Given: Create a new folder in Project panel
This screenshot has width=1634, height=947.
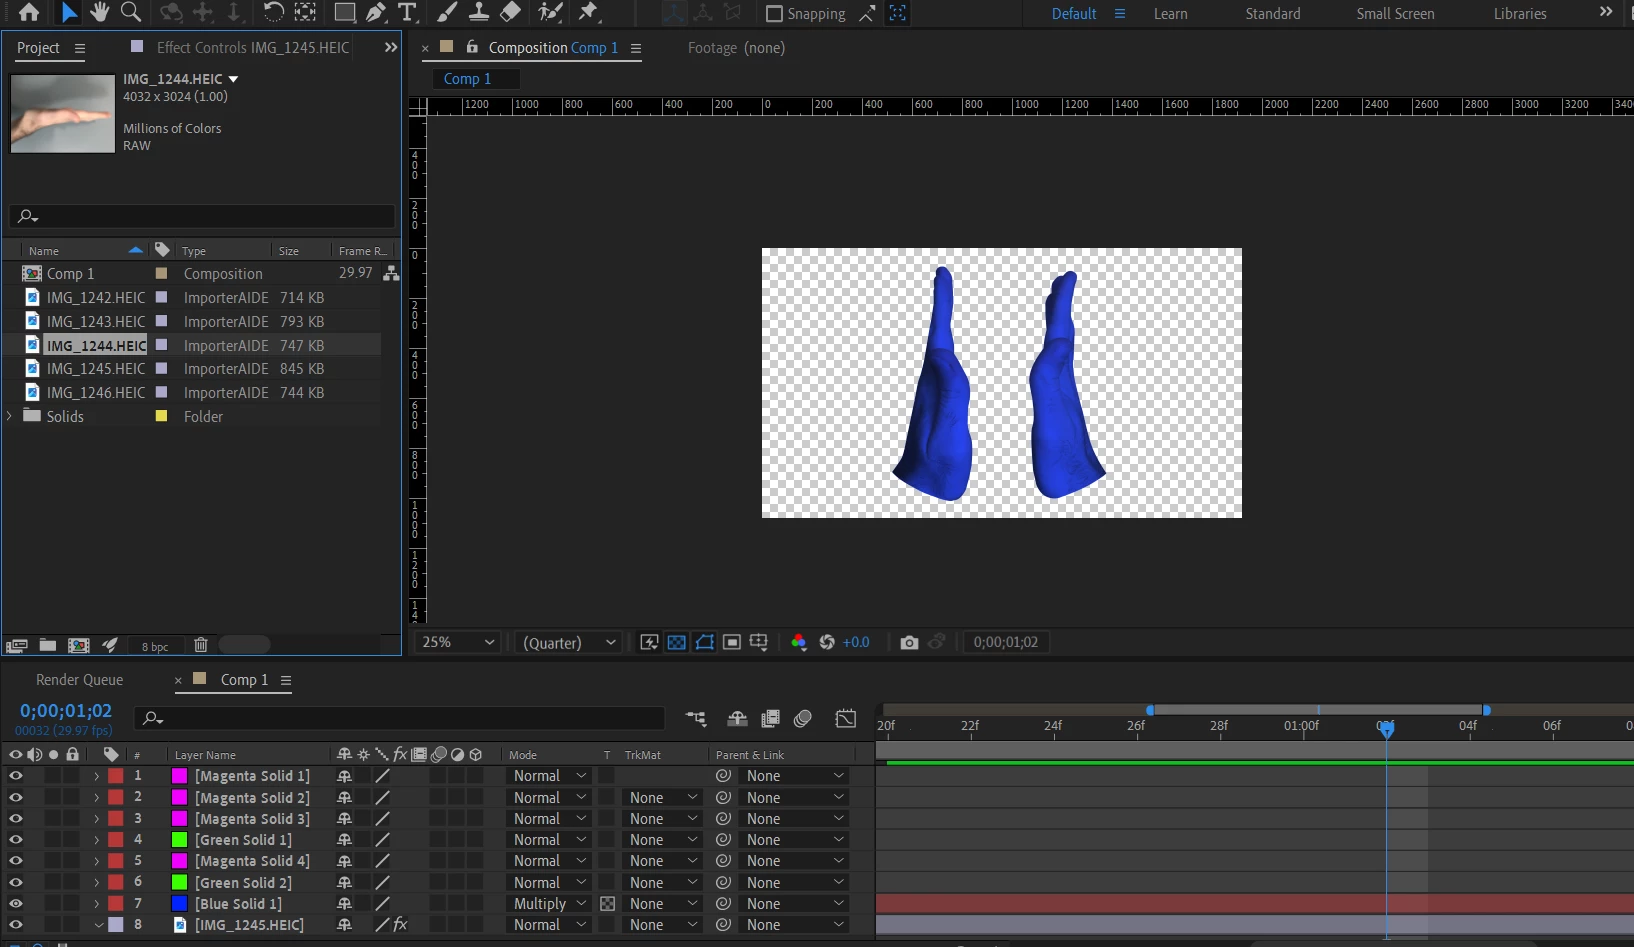Looking at the screenshot, I should [47, 645].
